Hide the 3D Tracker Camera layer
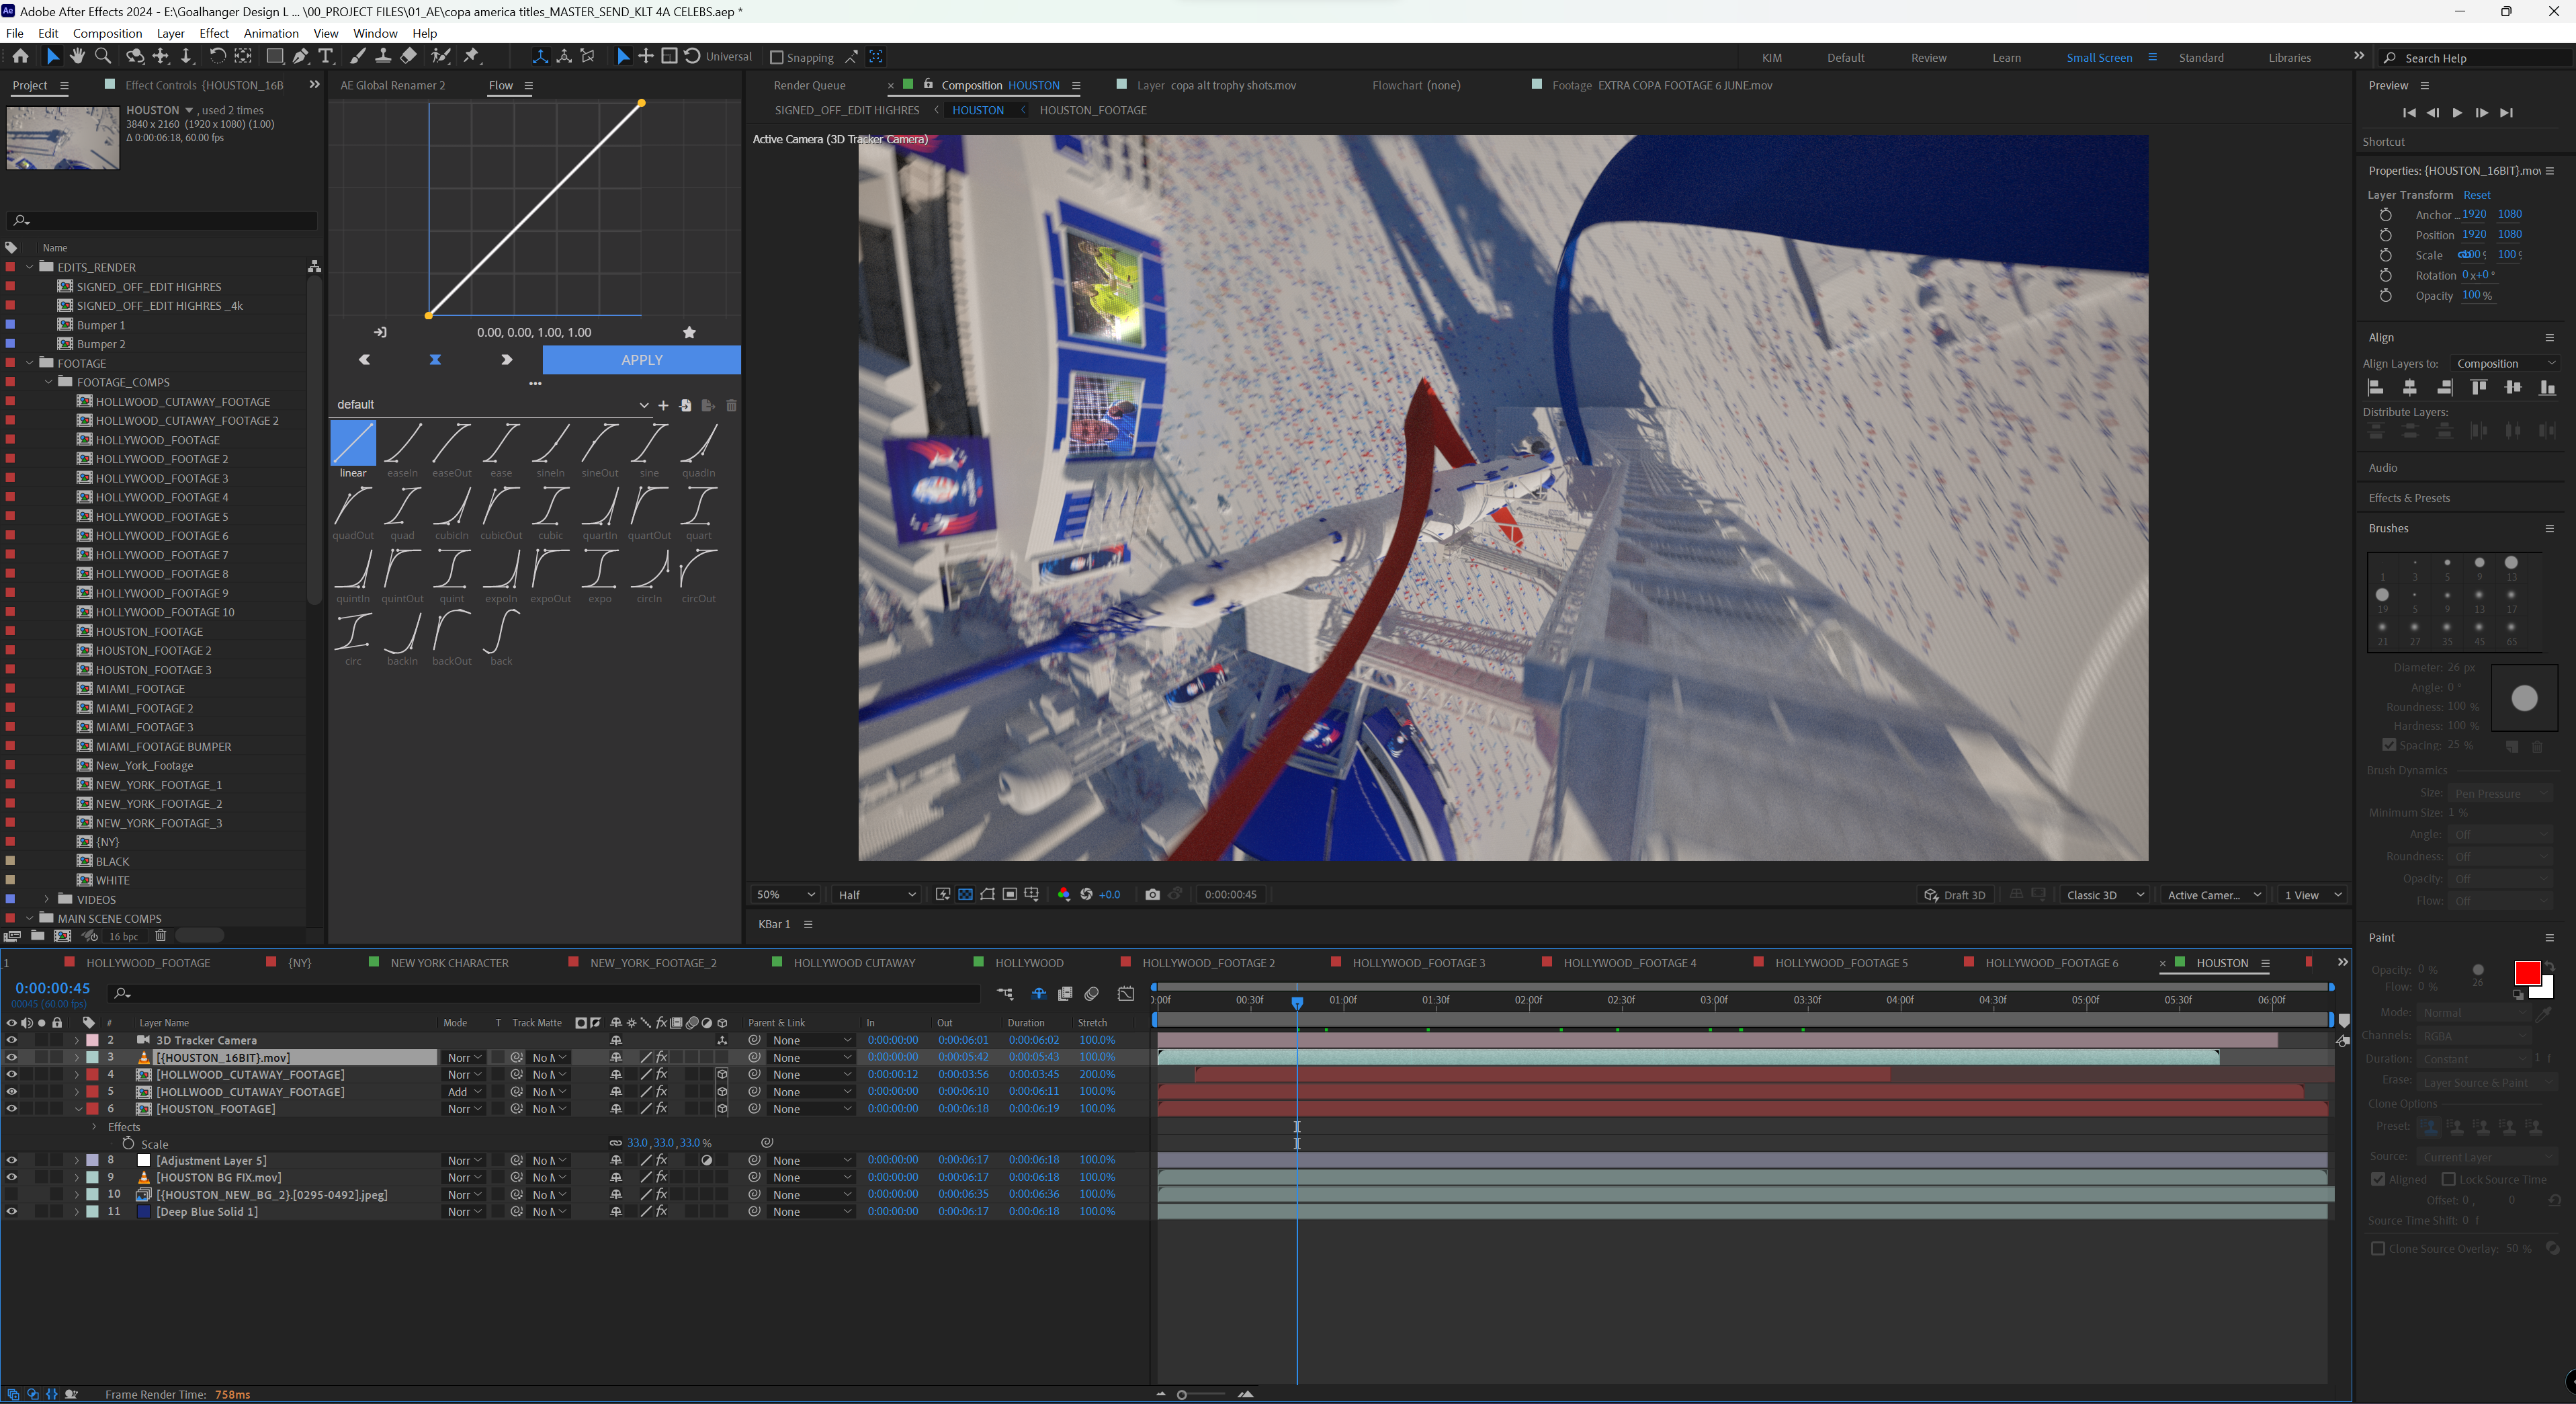Viewport: 2576px width, 1404px height. (11, 1040)
